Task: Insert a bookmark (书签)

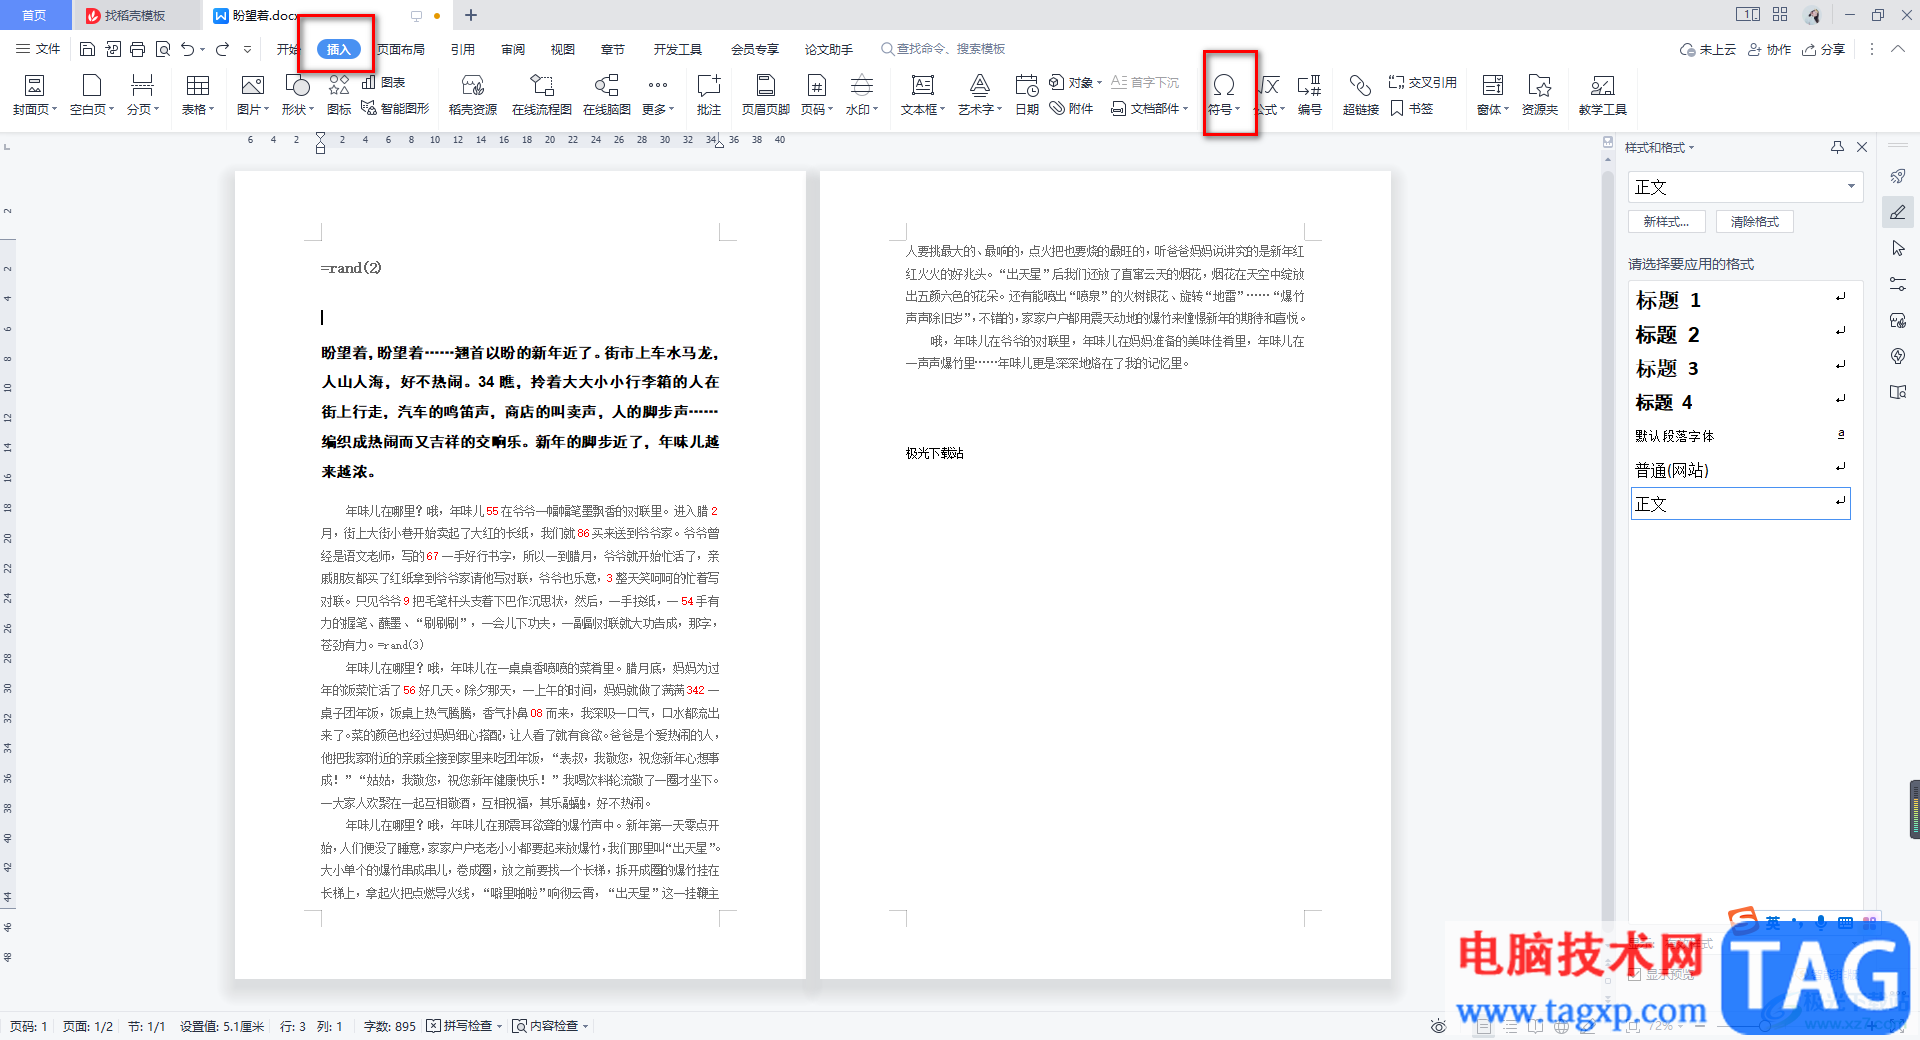Action: point(1412,108)
